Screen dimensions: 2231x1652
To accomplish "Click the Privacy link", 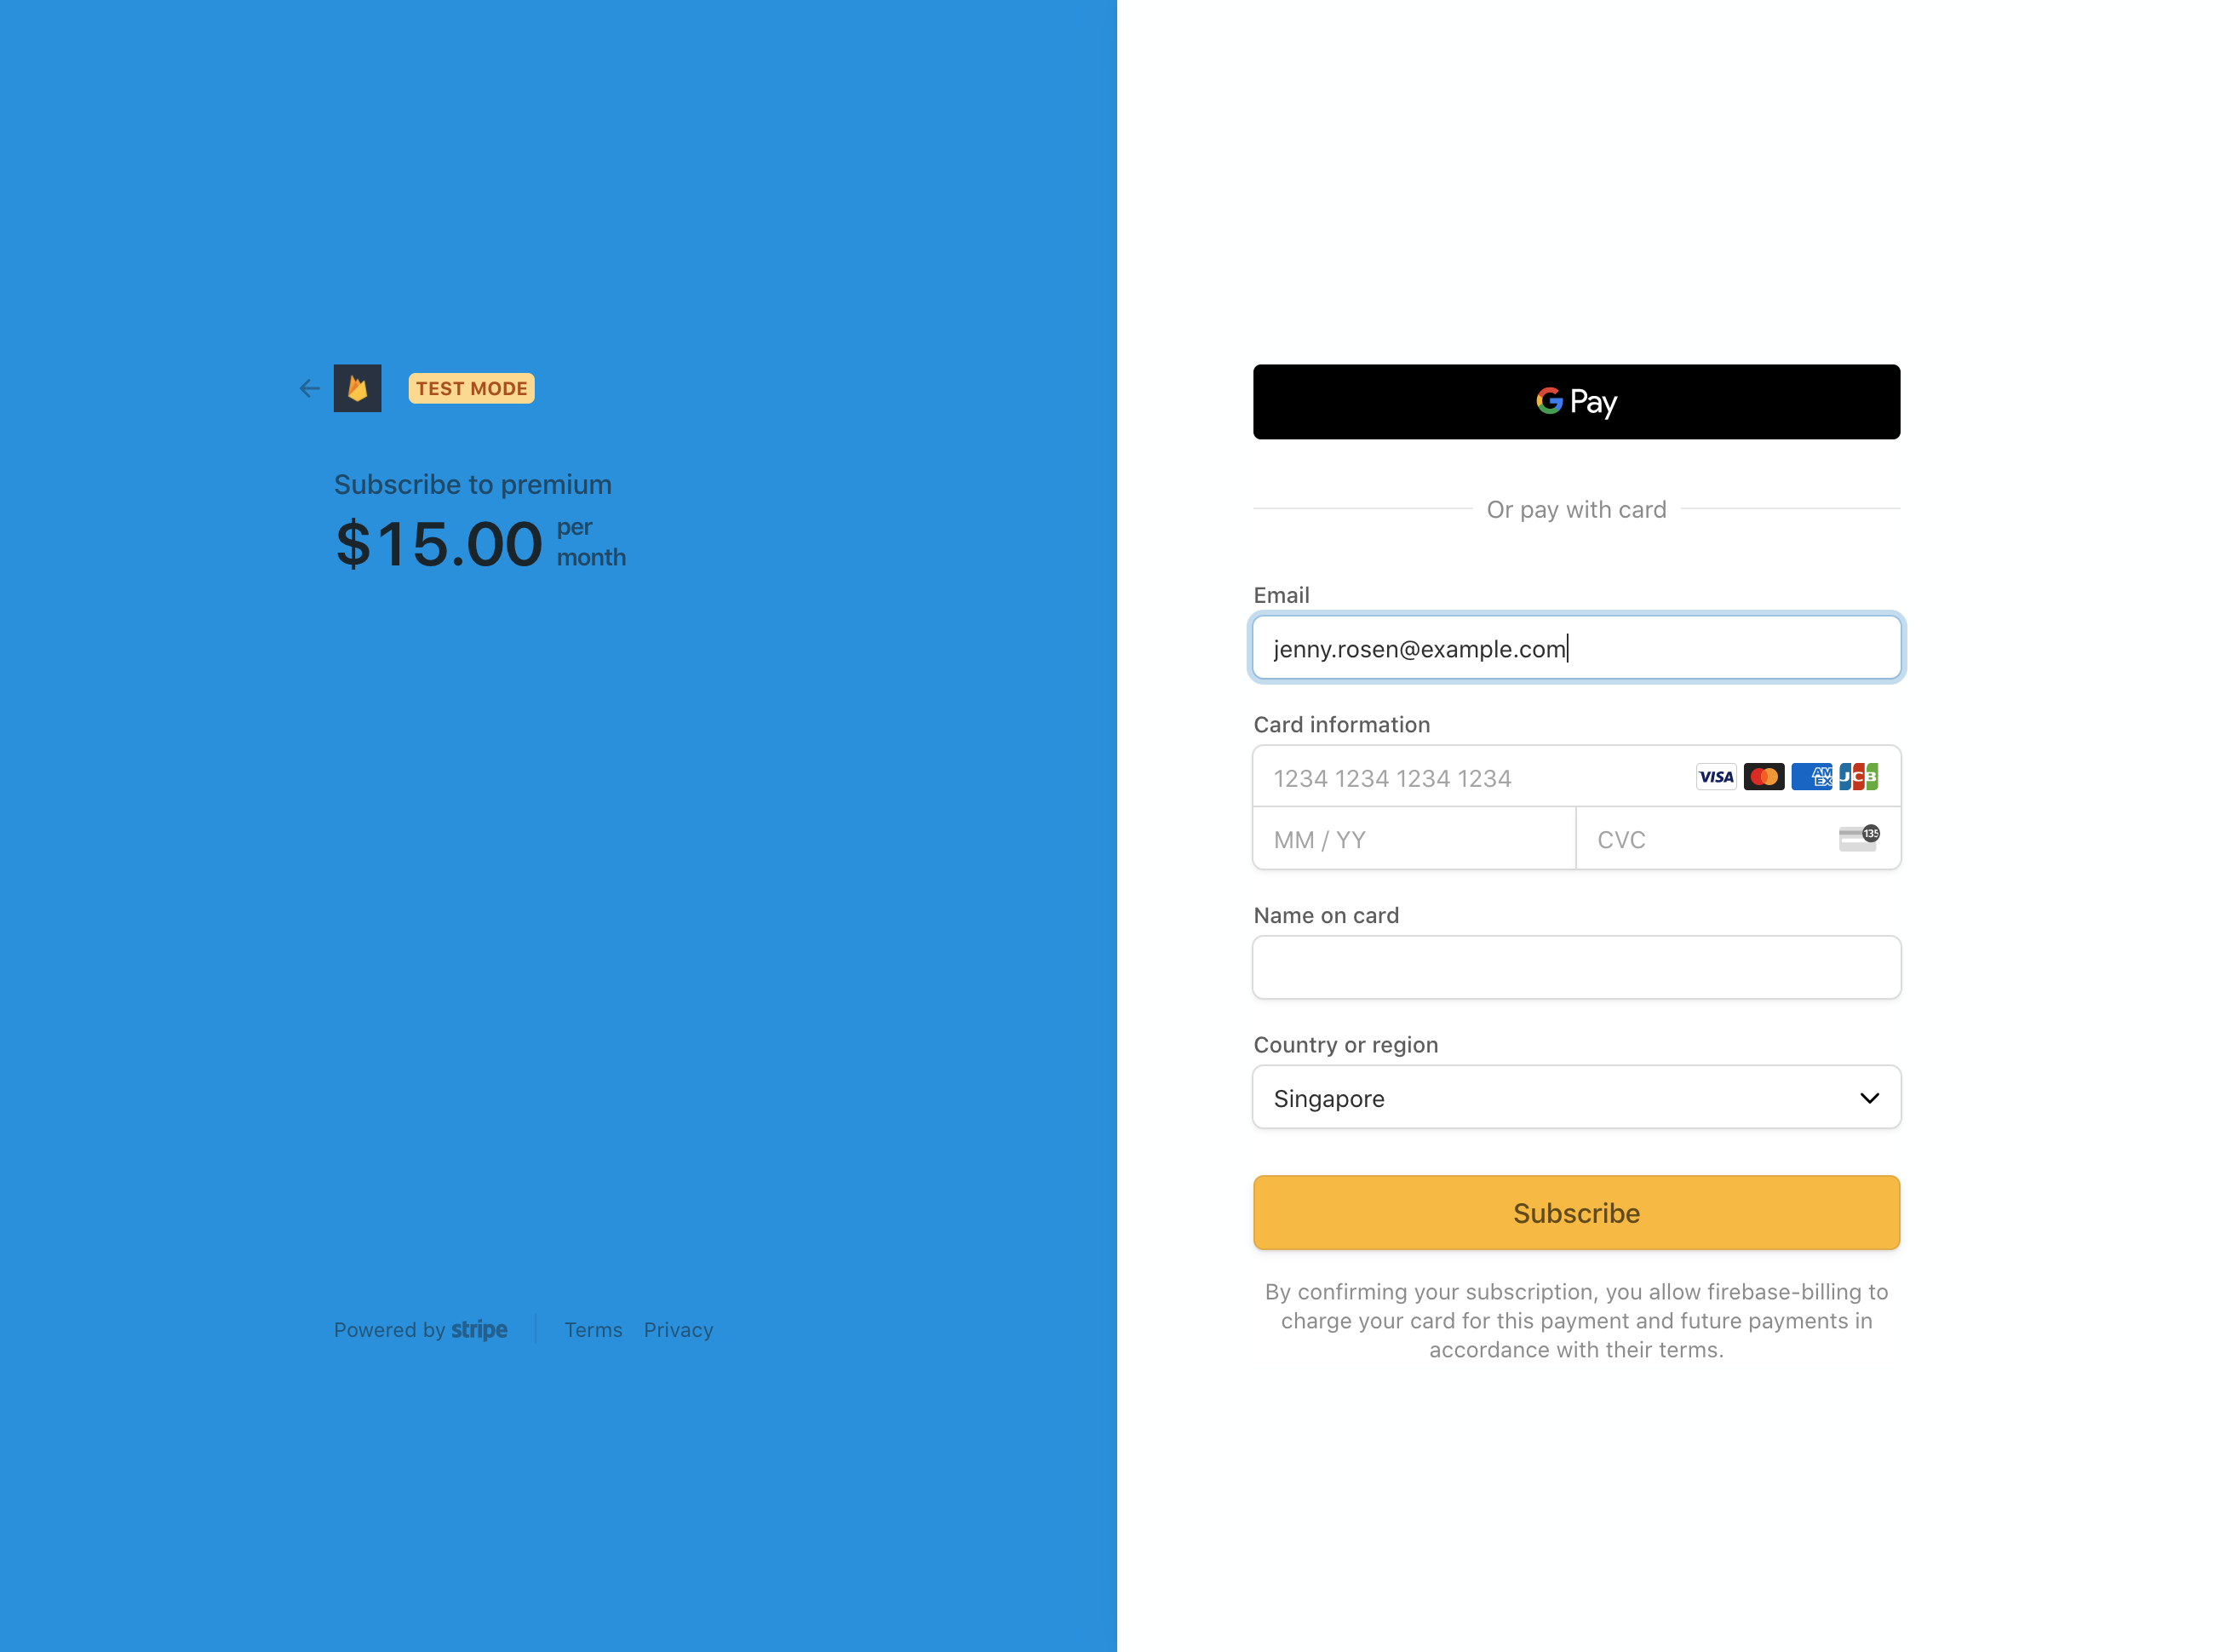I will pyautogui.click(x=679, y=1329).
